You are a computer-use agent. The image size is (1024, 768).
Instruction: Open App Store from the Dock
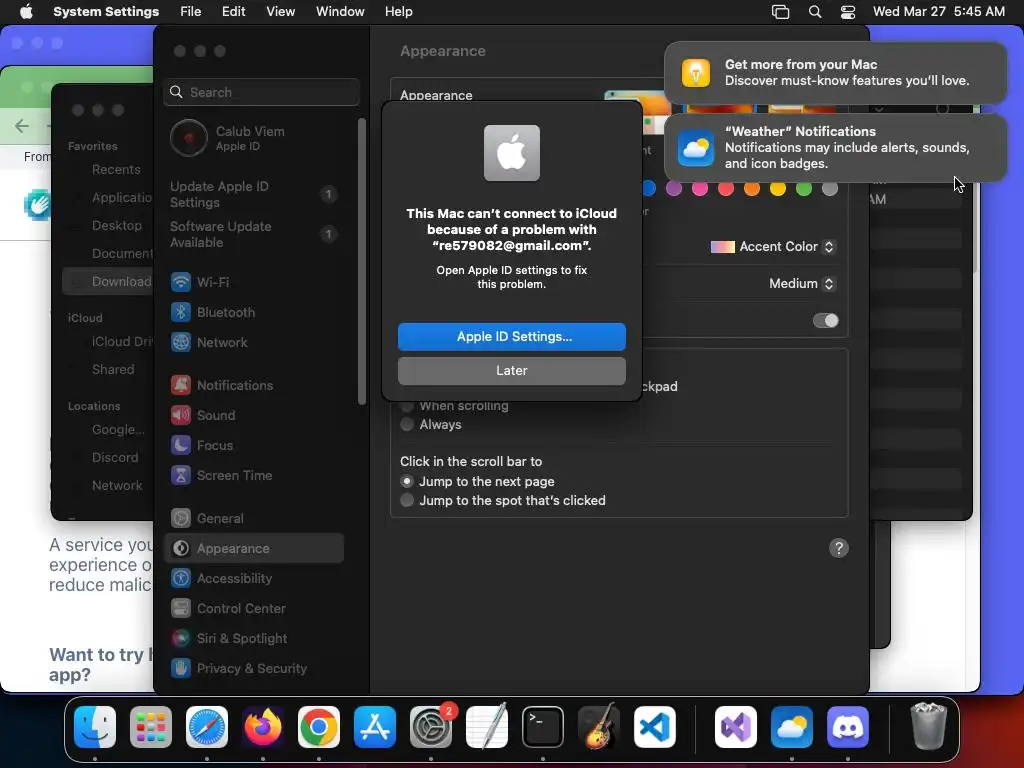point(375,727)
